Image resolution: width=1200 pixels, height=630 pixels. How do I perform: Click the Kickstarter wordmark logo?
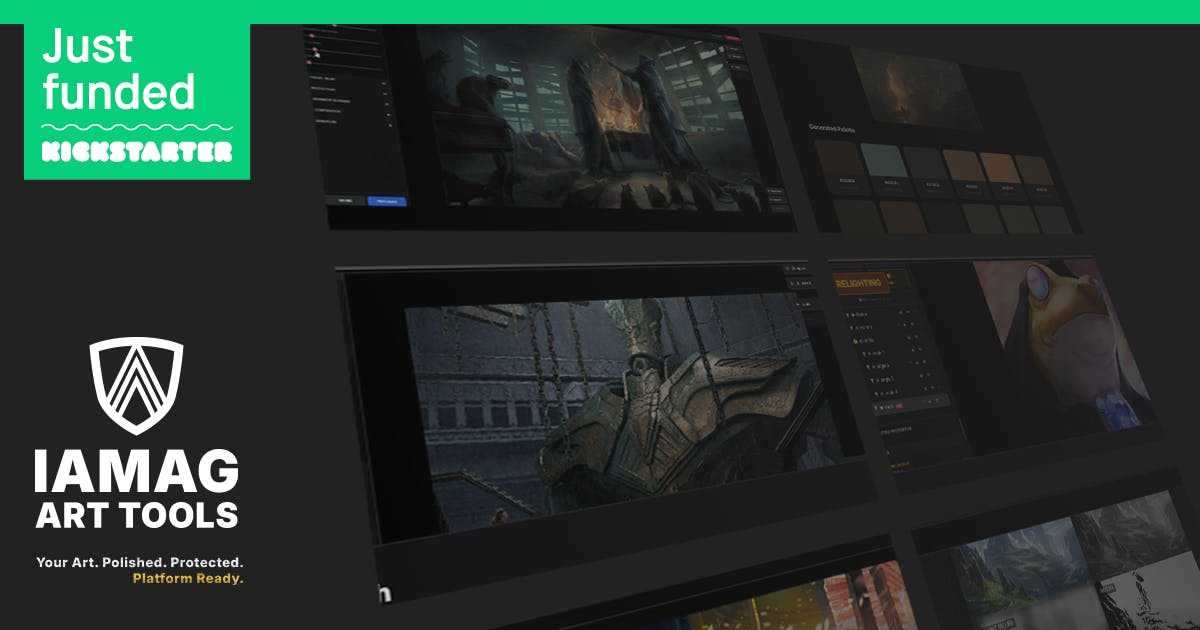[x=137, y=152]
